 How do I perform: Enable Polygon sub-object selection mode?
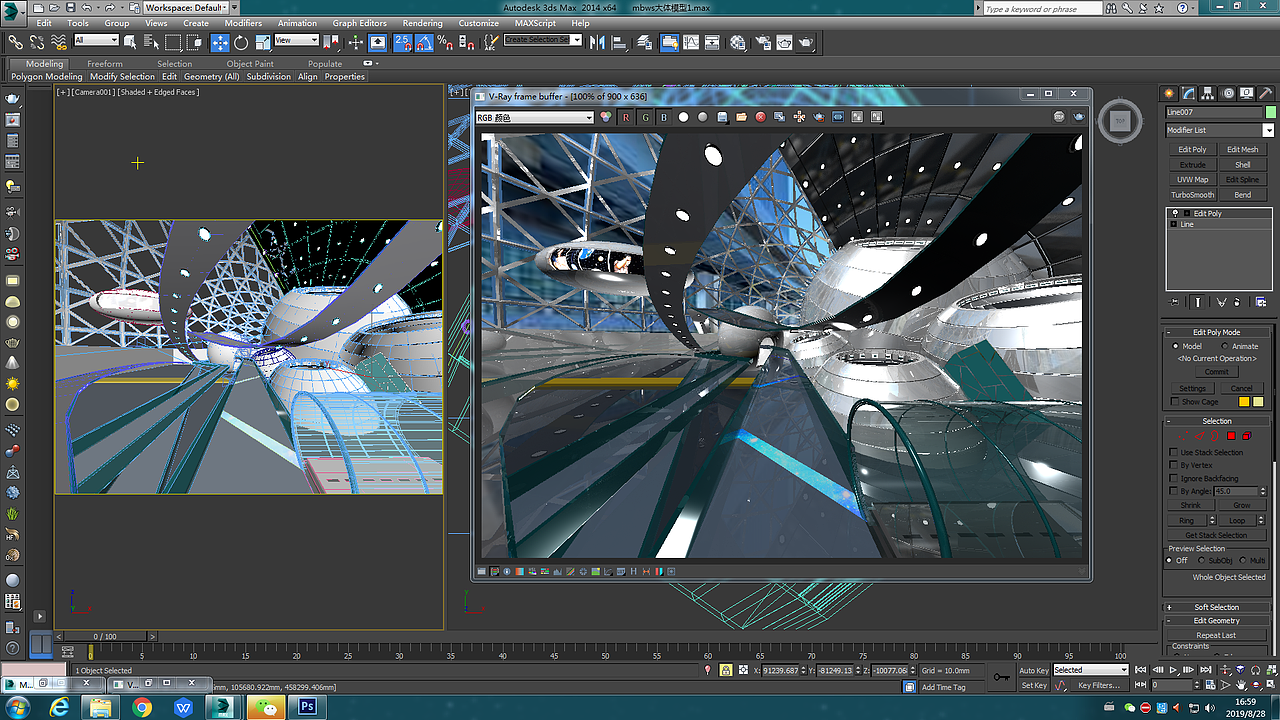1232,436
